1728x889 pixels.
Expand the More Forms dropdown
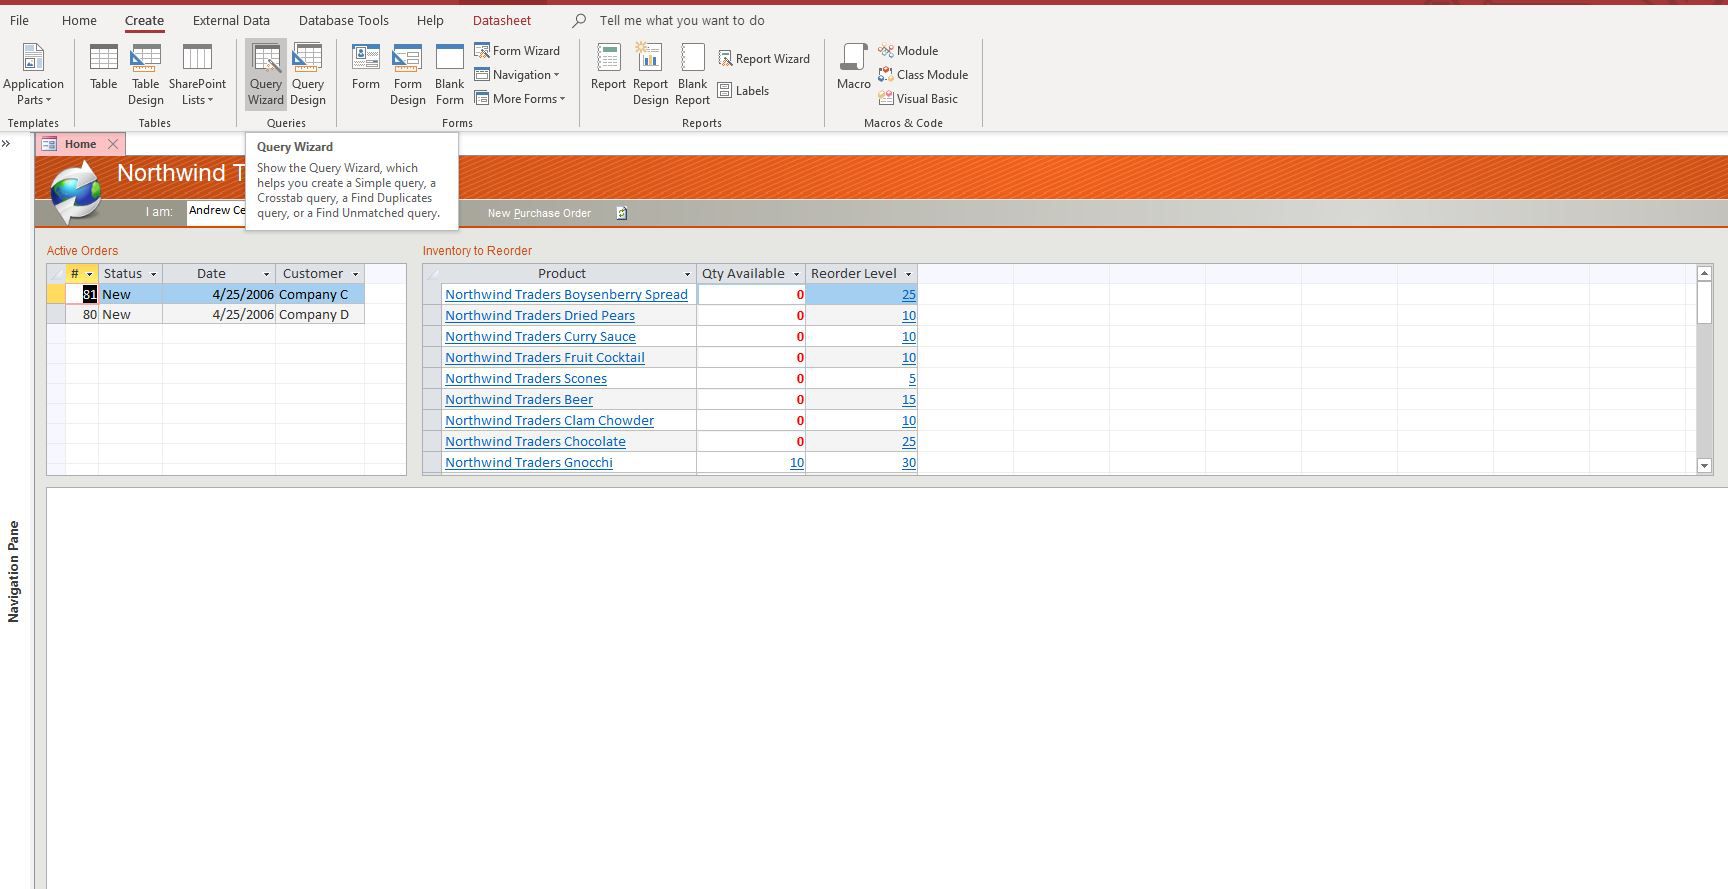point(520,99)
